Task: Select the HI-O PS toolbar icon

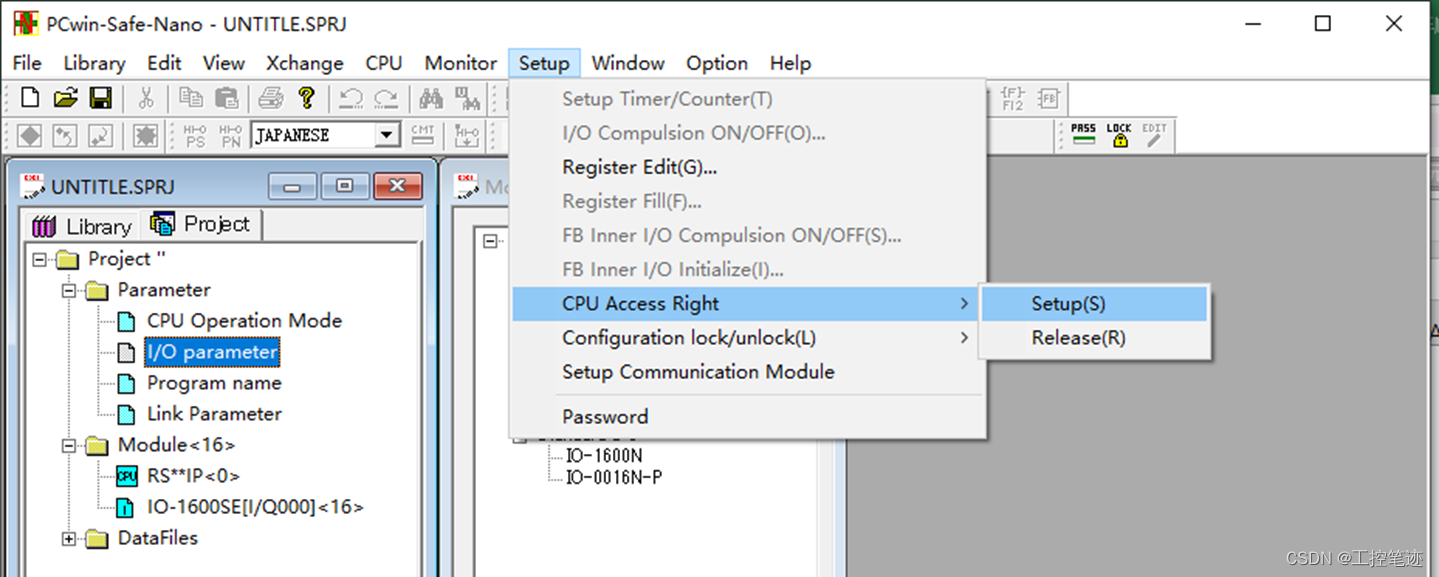Action: (x=195, y=134)
